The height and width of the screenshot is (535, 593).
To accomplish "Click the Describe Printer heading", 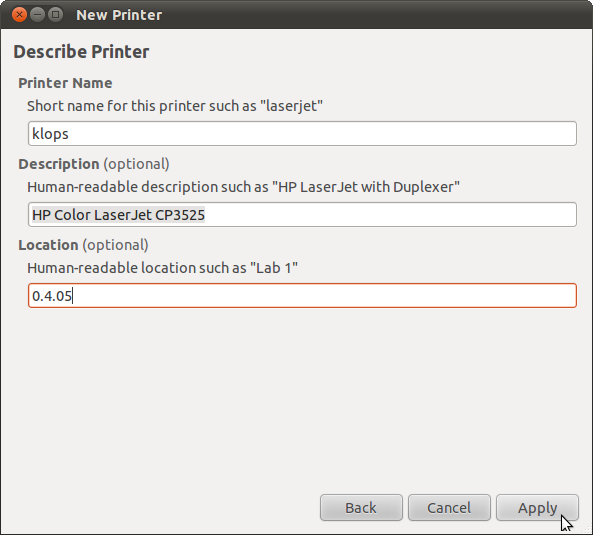I will coord(81,52).
